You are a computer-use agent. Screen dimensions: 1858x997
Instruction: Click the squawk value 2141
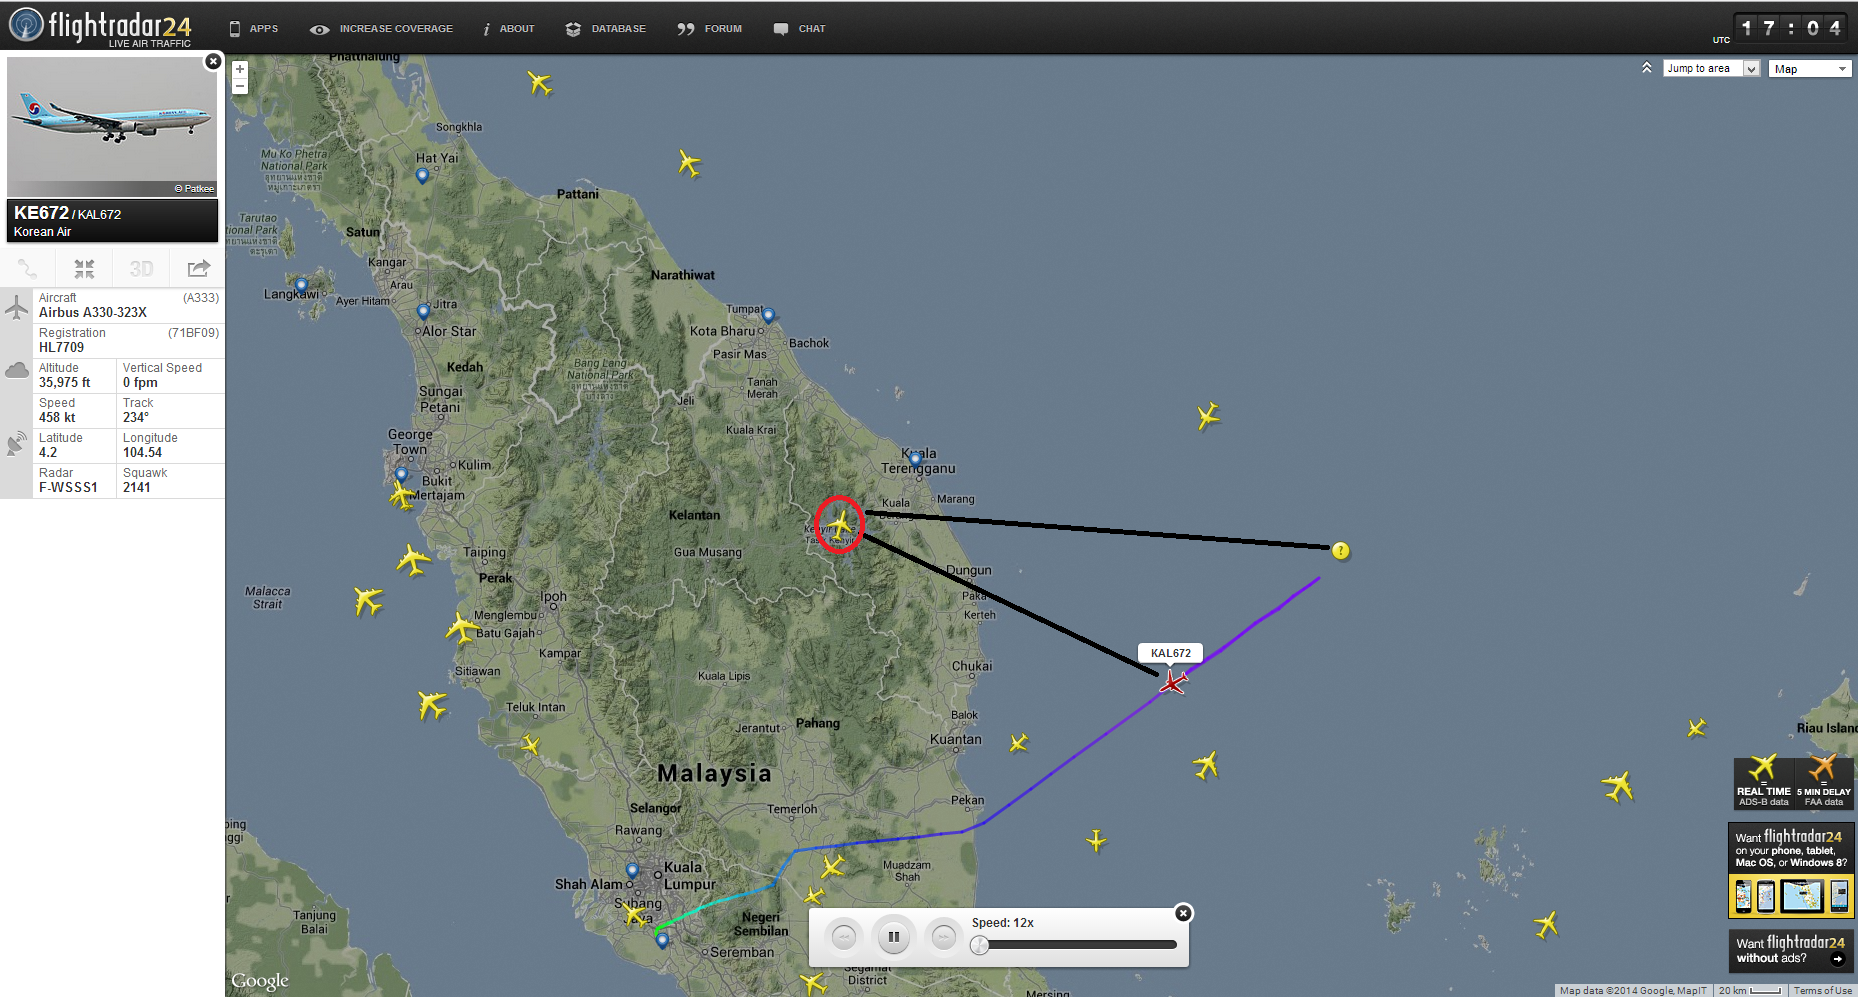137,488
